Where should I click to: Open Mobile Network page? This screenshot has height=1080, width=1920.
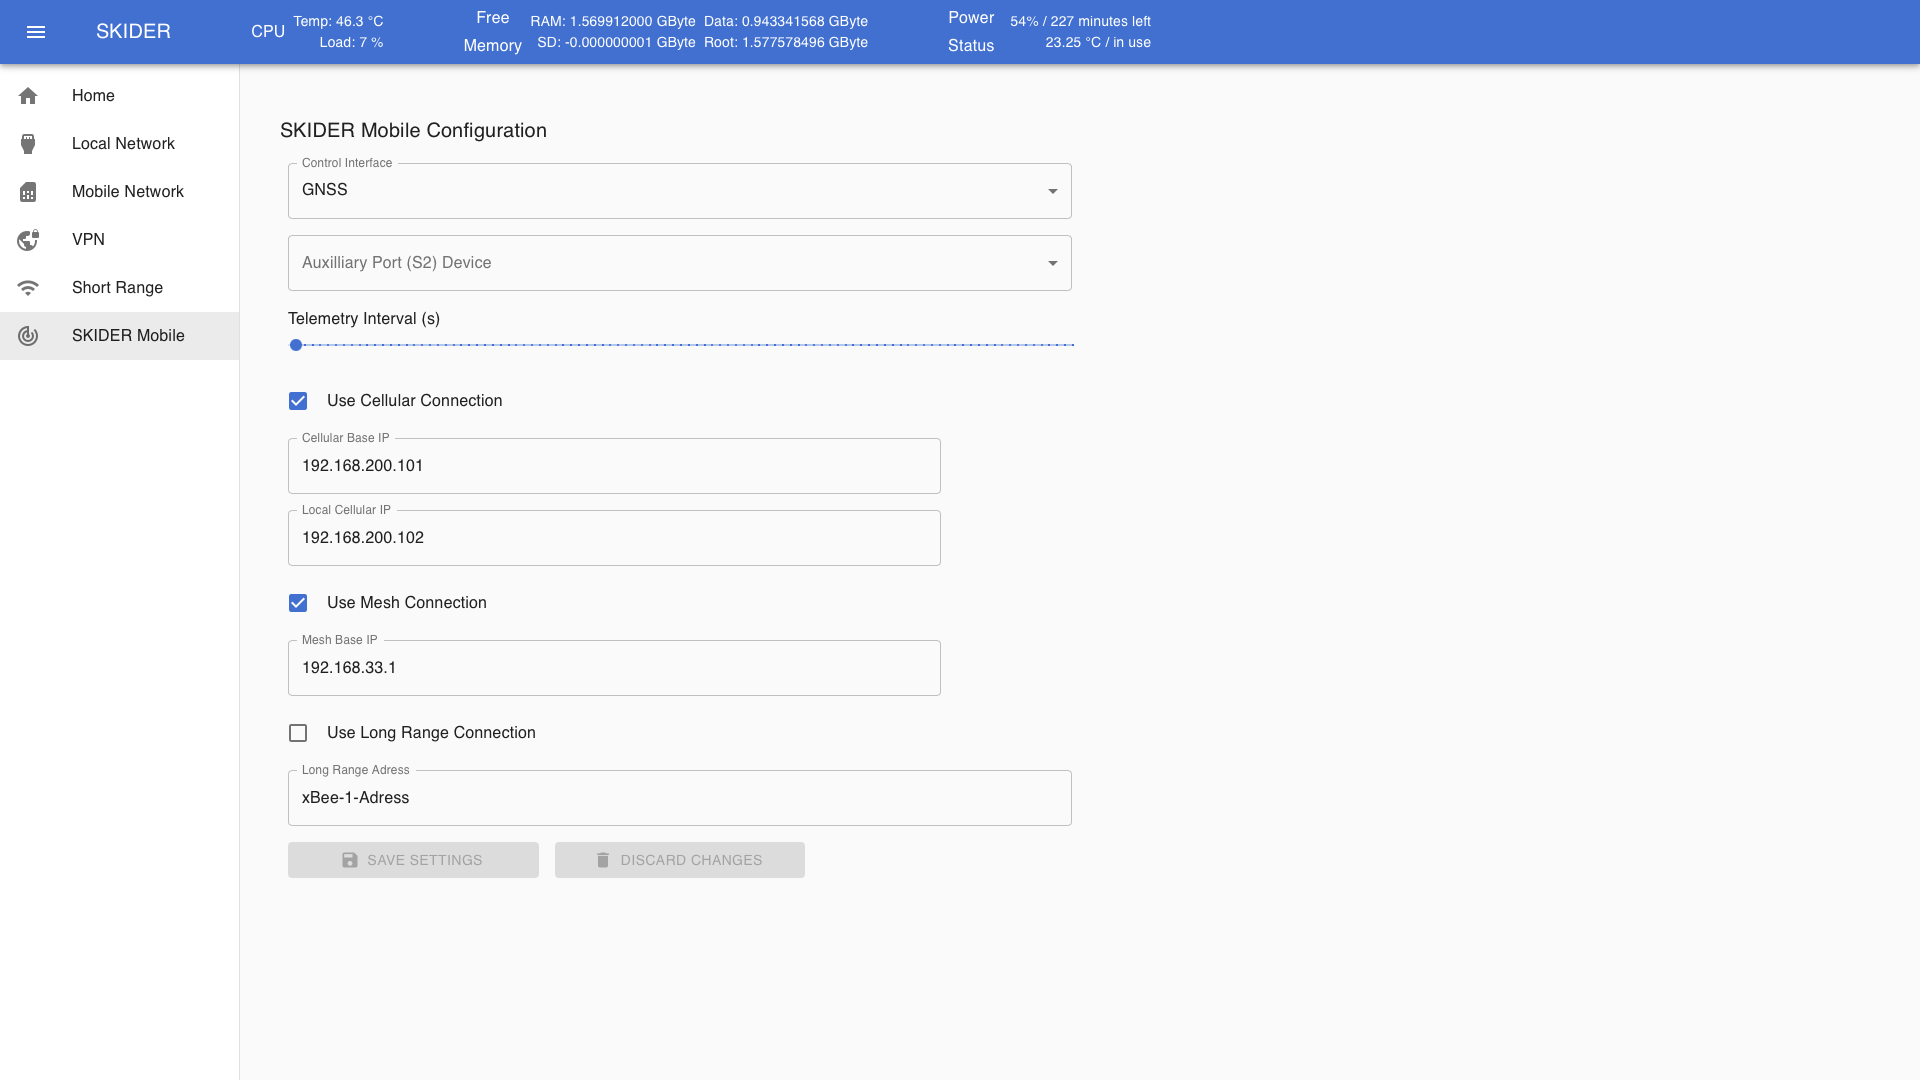click(x=120, y=192)
